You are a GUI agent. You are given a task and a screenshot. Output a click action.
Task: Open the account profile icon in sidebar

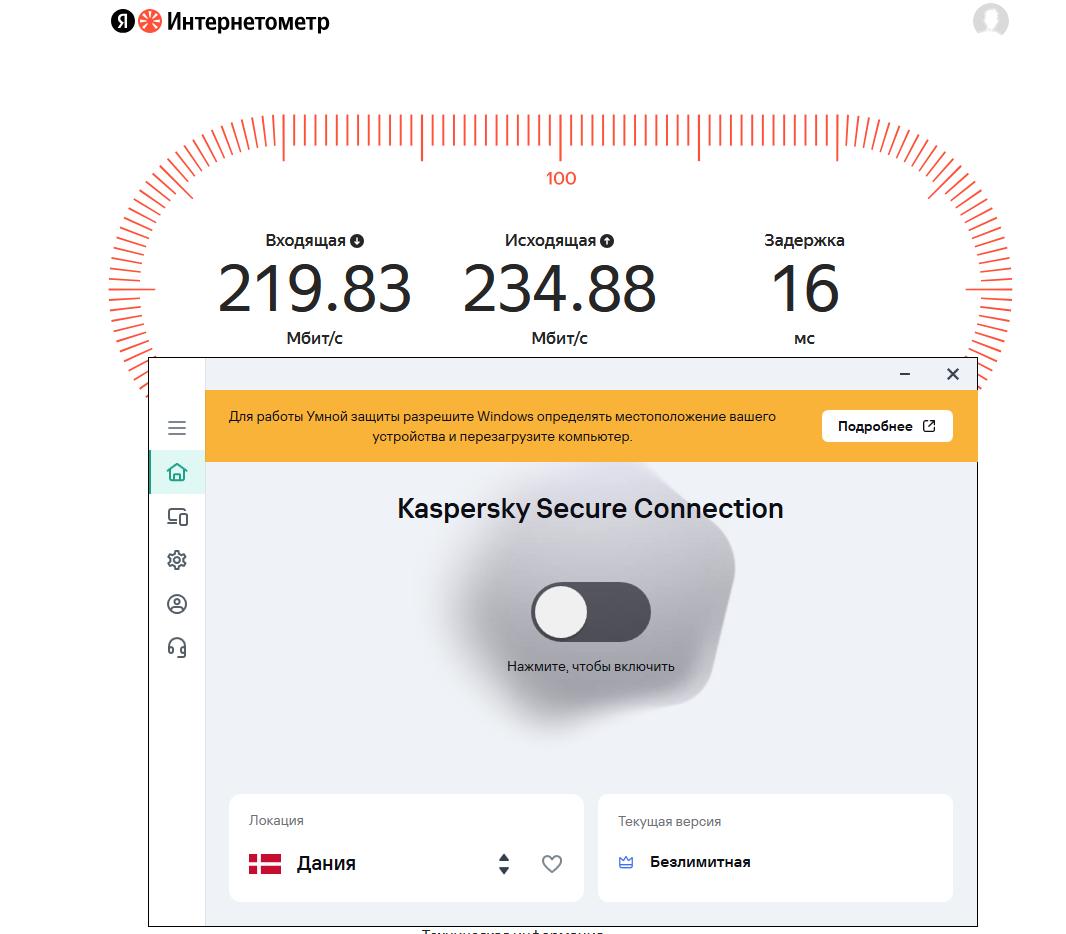pyautogui.click(x=177, y=604)
